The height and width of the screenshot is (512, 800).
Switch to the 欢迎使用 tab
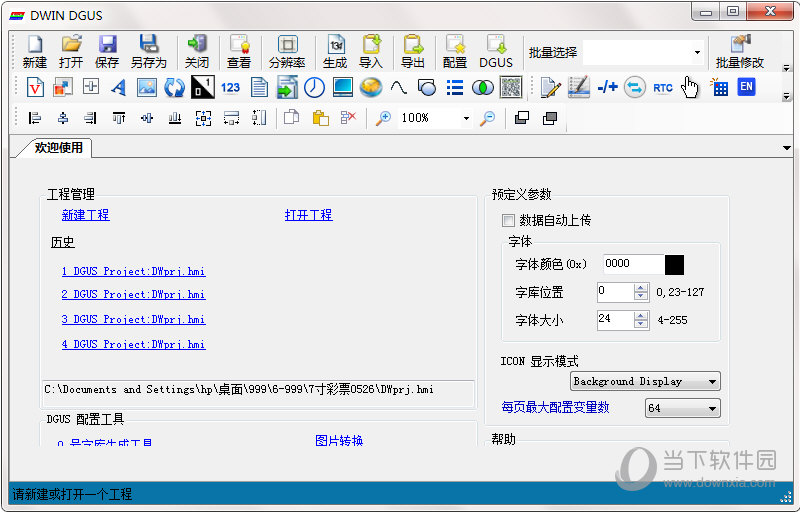[x=58, y=148]
